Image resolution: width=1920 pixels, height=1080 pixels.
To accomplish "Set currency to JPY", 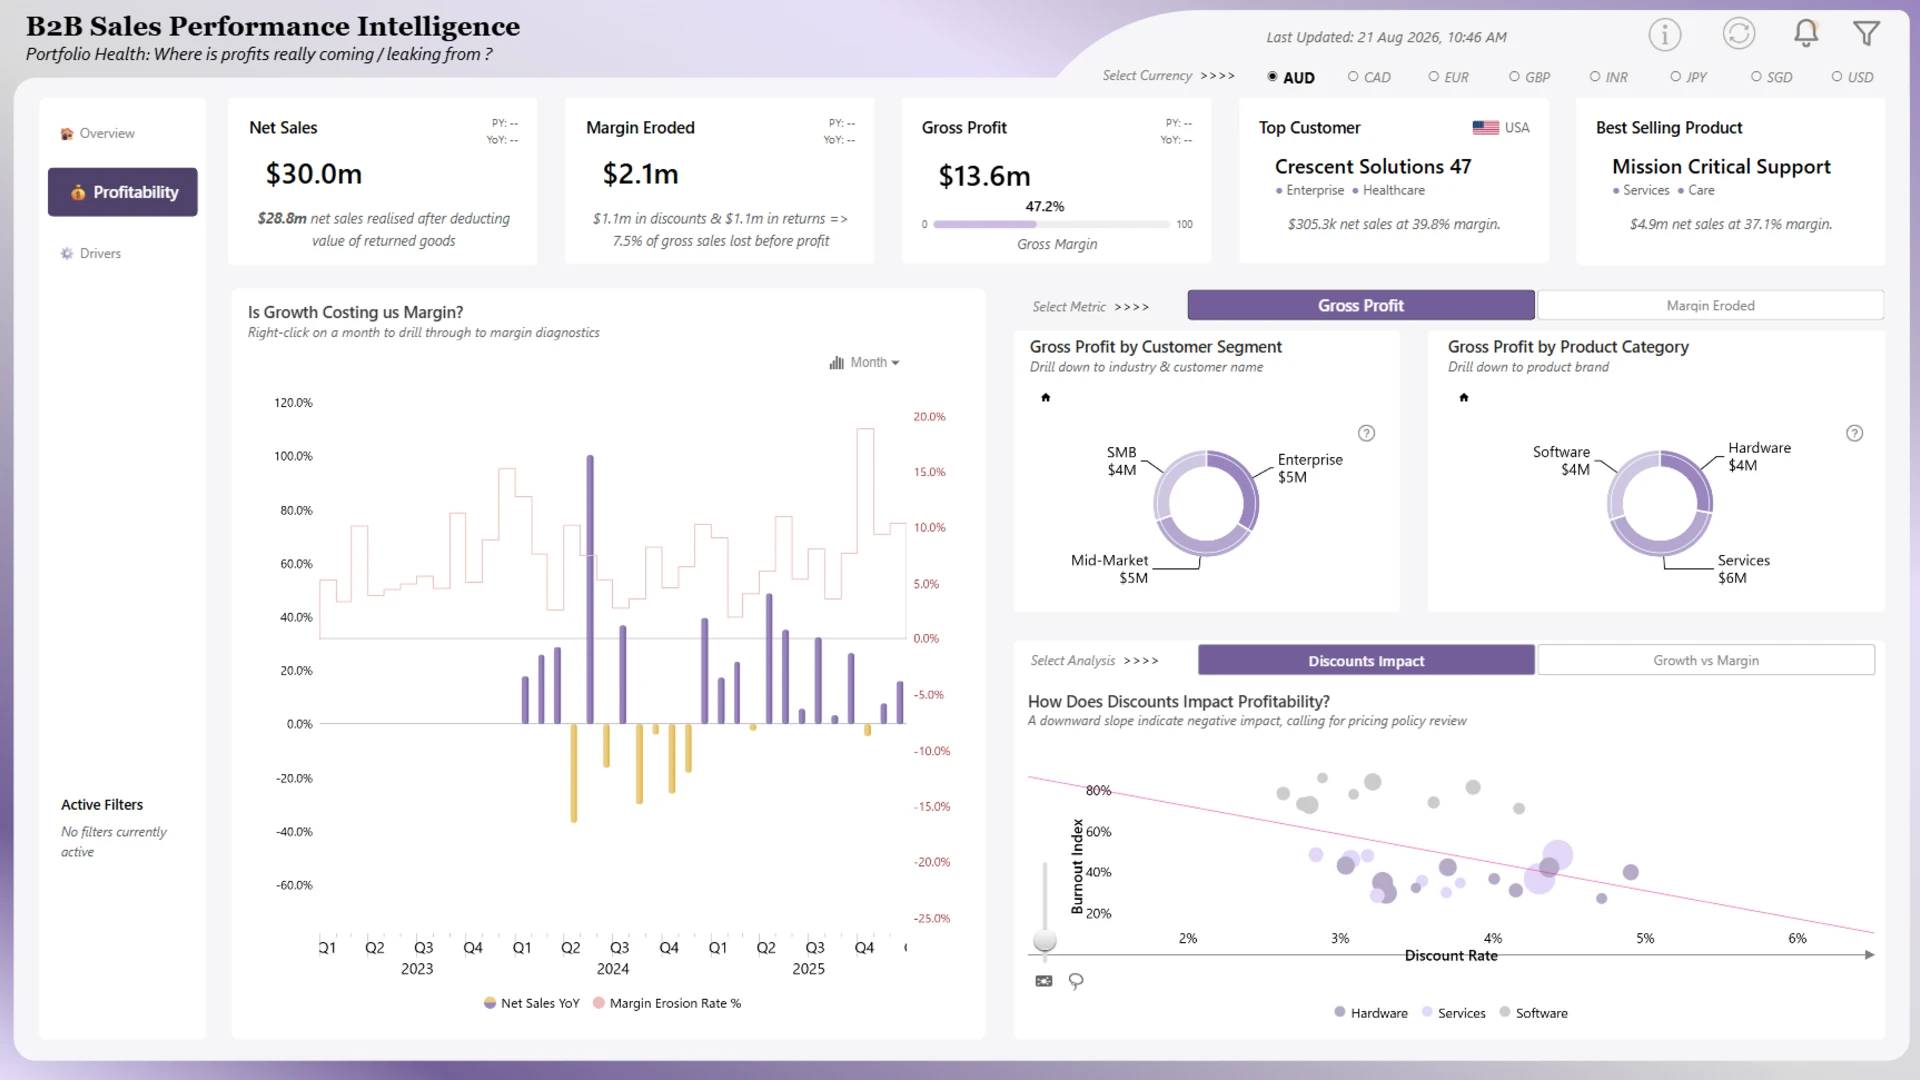I will (x=1689, y=77).
